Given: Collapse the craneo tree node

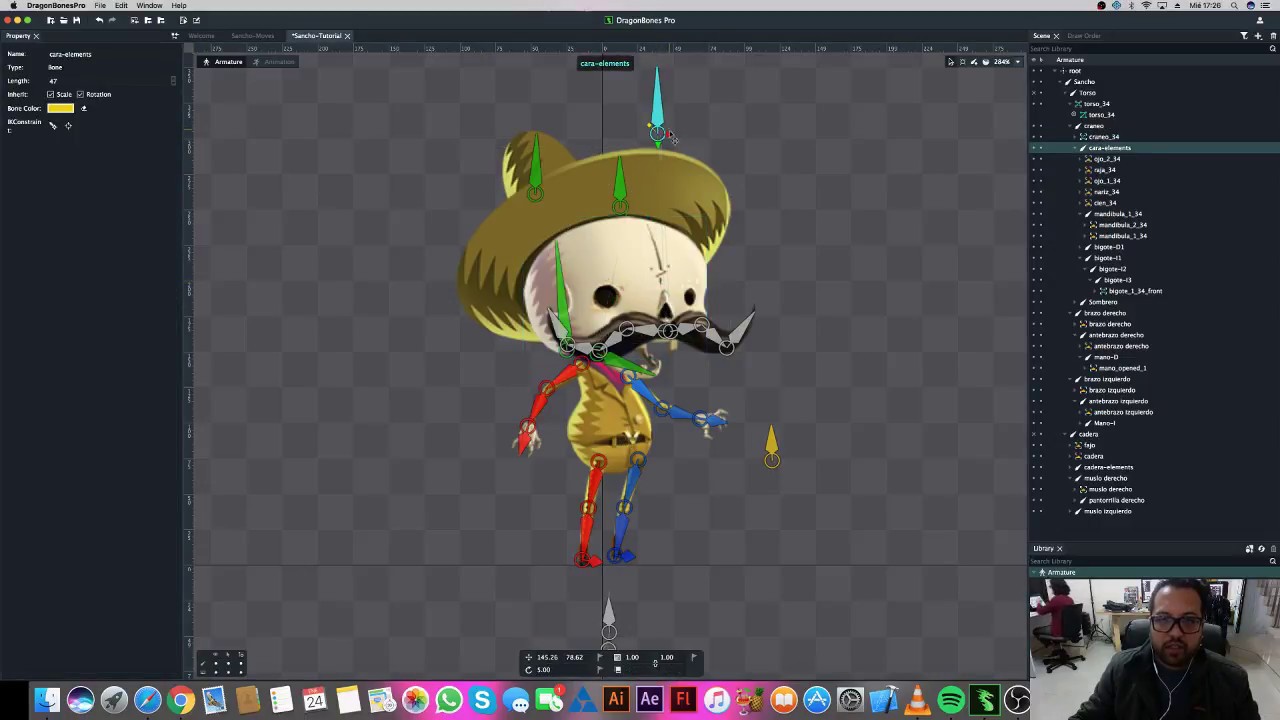Looking at the screenshot, I should pyautogui.click(x=1070, y=126).
